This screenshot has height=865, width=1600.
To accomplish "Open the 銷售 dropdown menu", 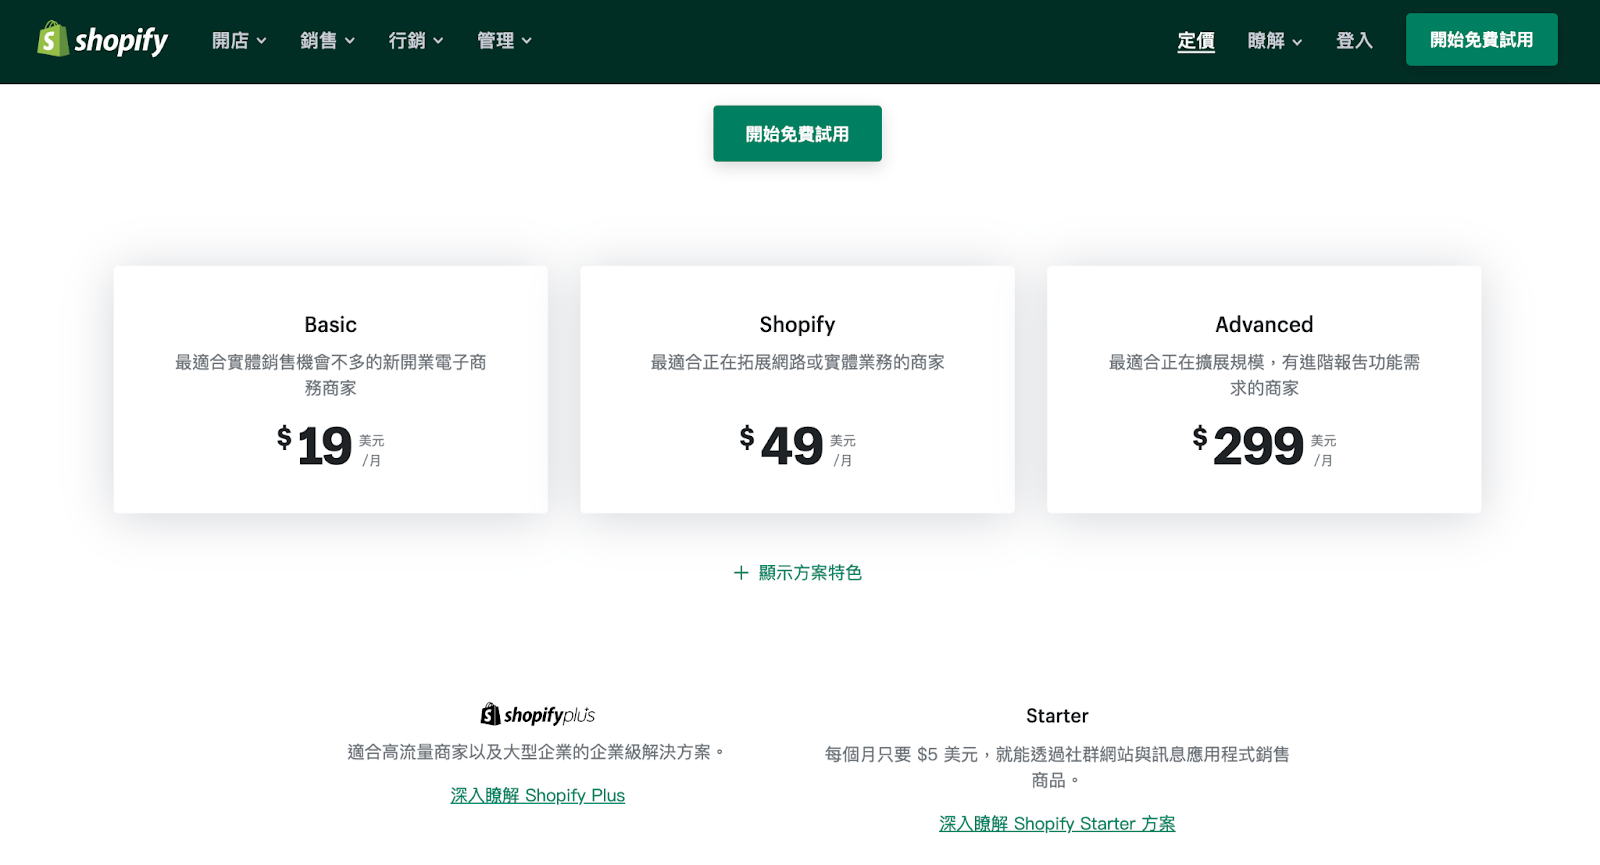I will point(327,41).
